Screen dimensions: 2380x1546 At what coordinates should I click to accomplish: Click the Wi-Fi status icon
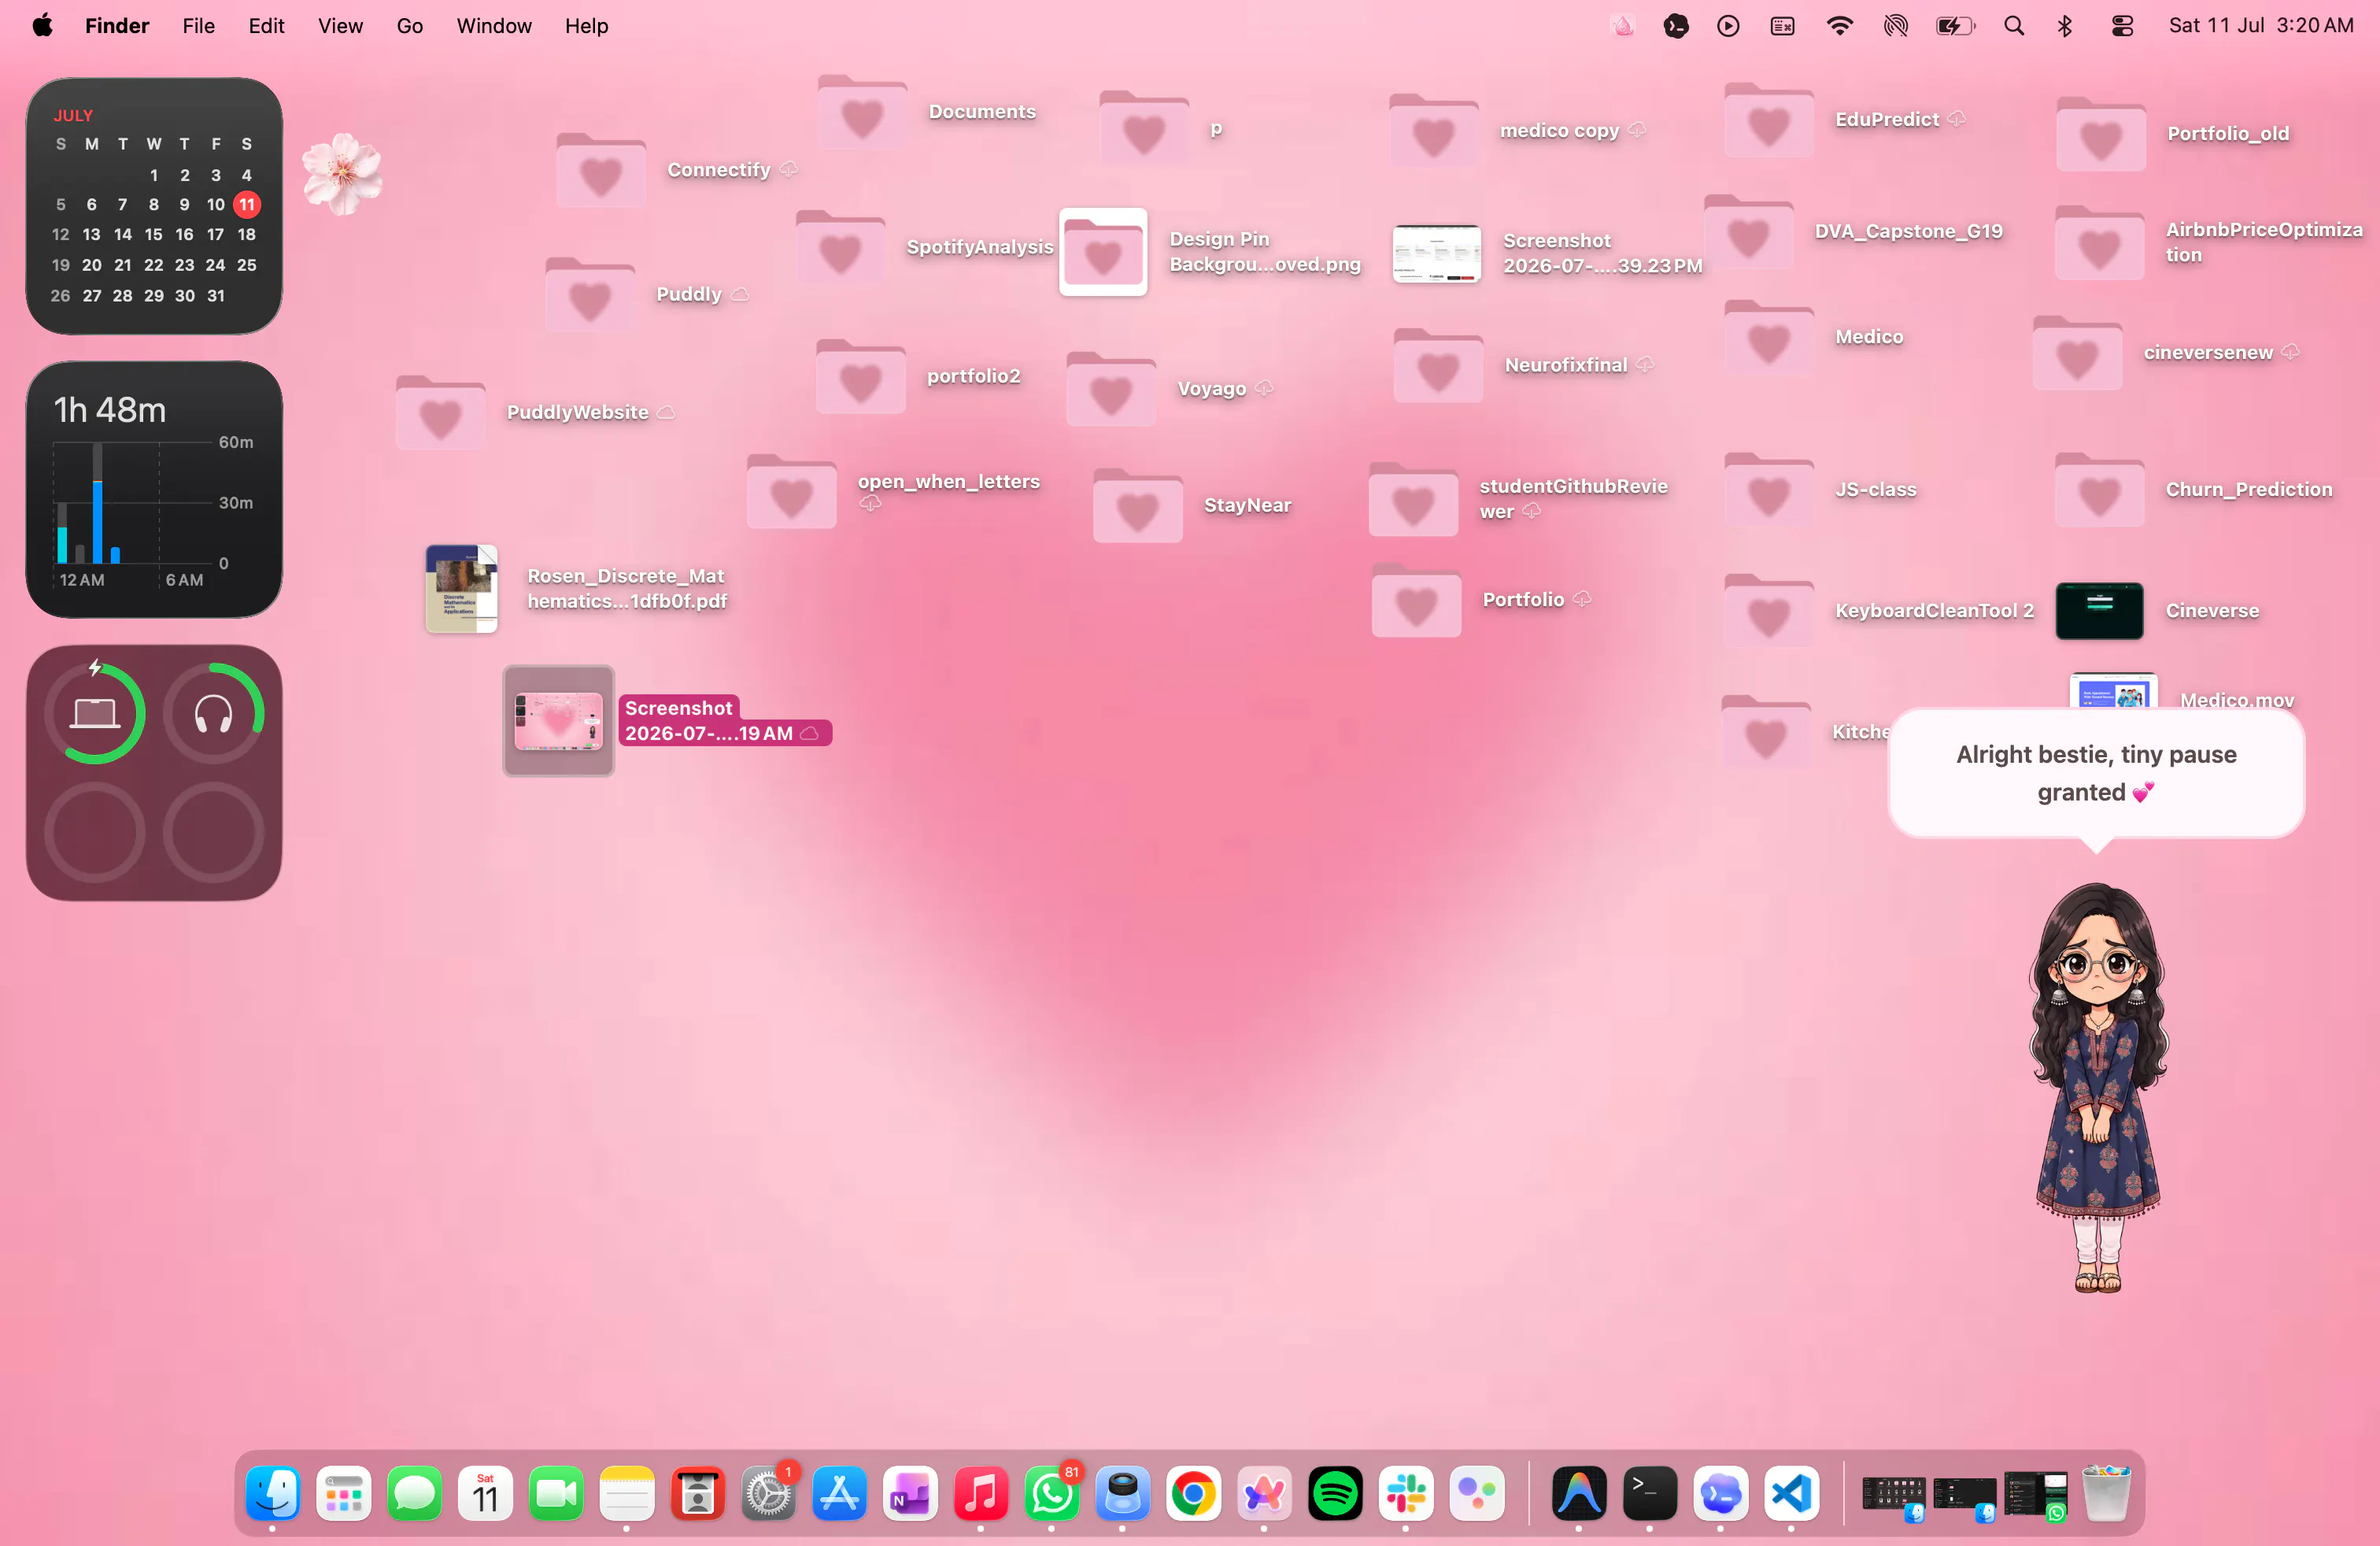click(1839, 26)
